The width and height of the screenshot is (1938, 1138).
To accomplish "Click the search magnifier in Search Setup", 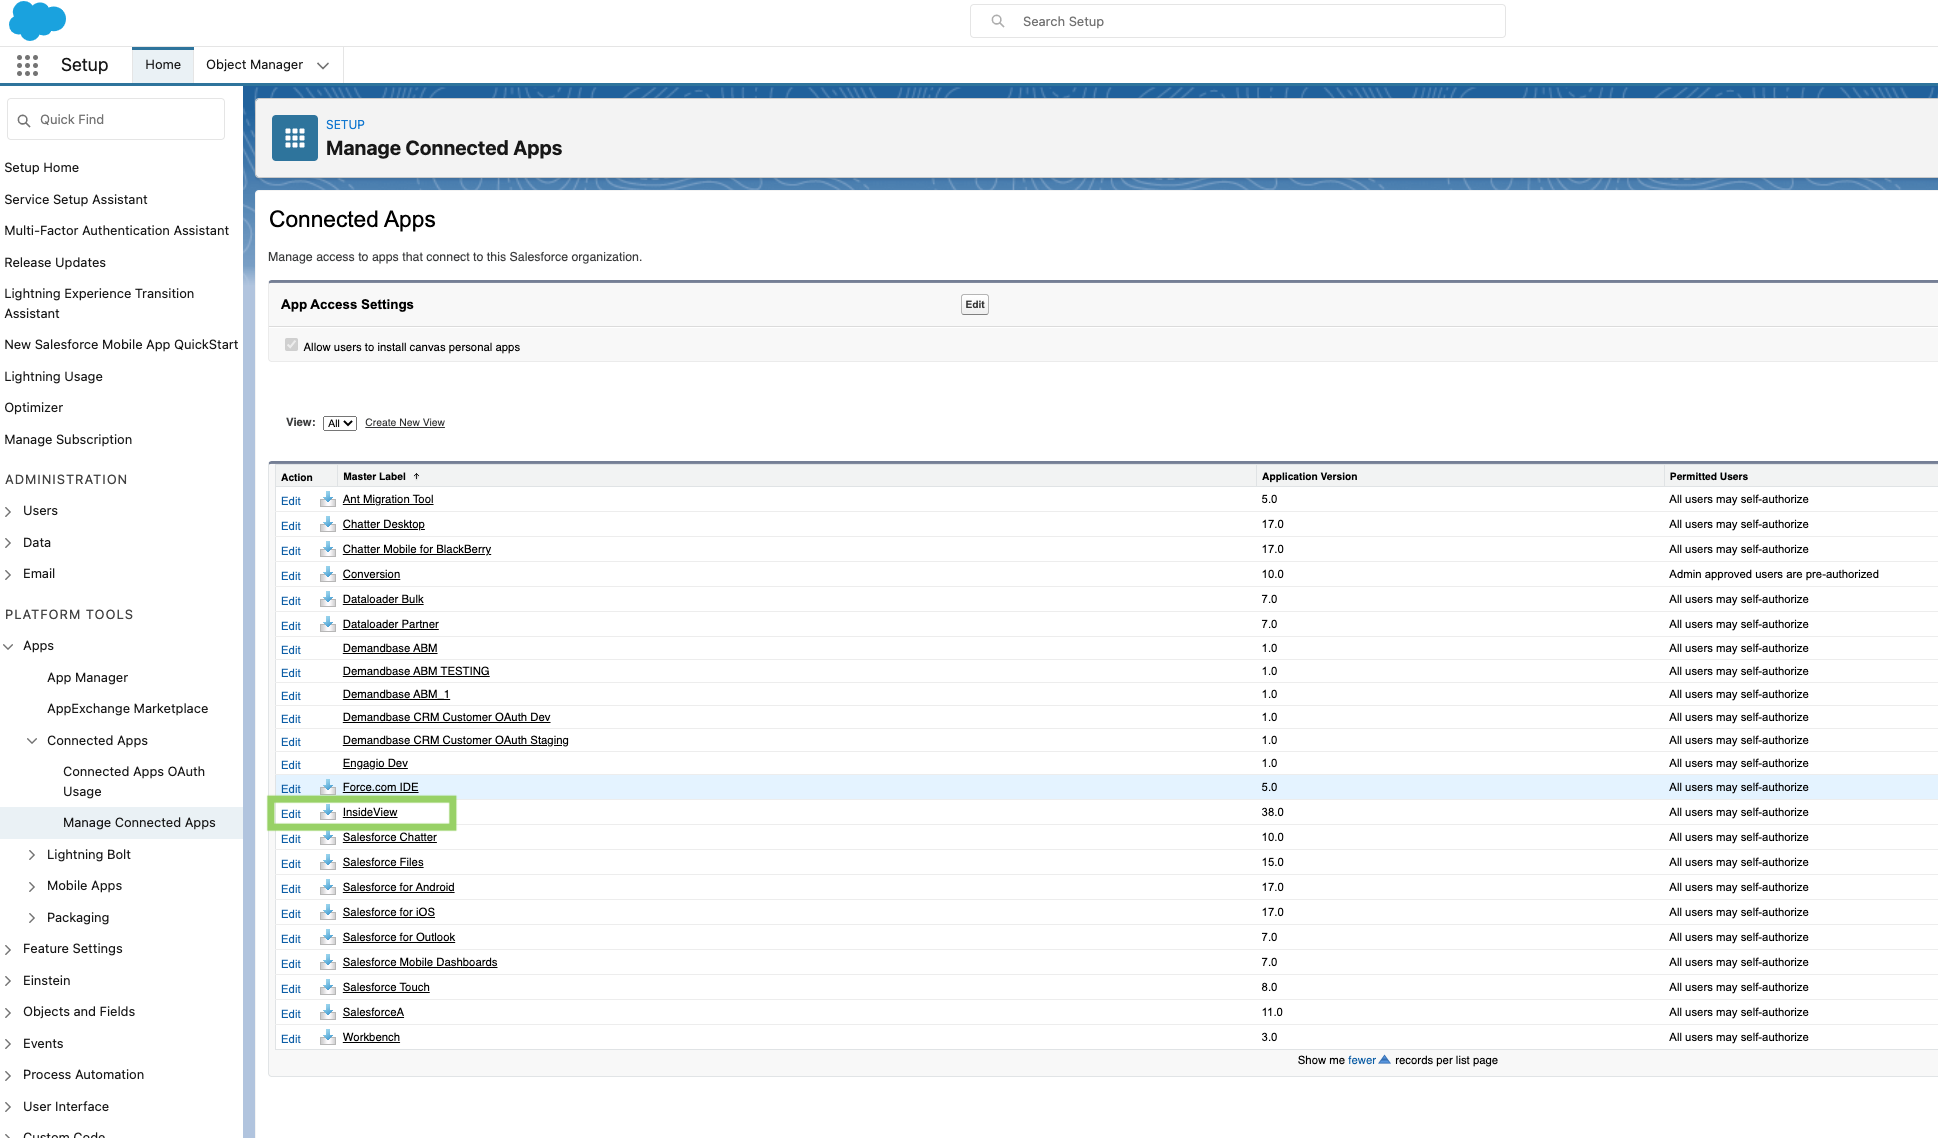I will click(x=998, y=21).
